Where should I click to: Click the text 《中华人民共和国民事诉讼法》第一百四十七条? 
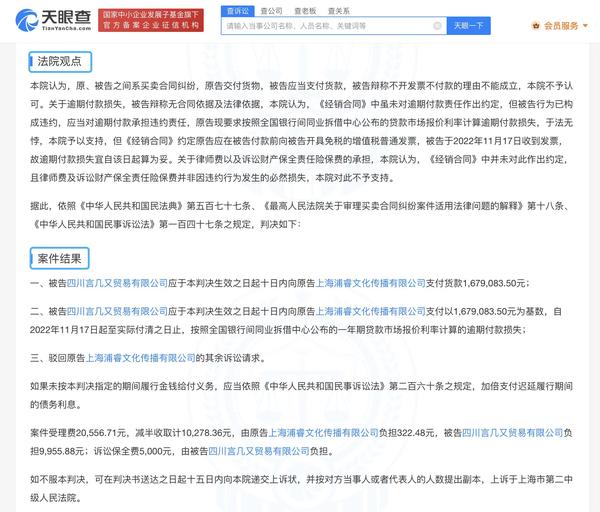[127, 224]
